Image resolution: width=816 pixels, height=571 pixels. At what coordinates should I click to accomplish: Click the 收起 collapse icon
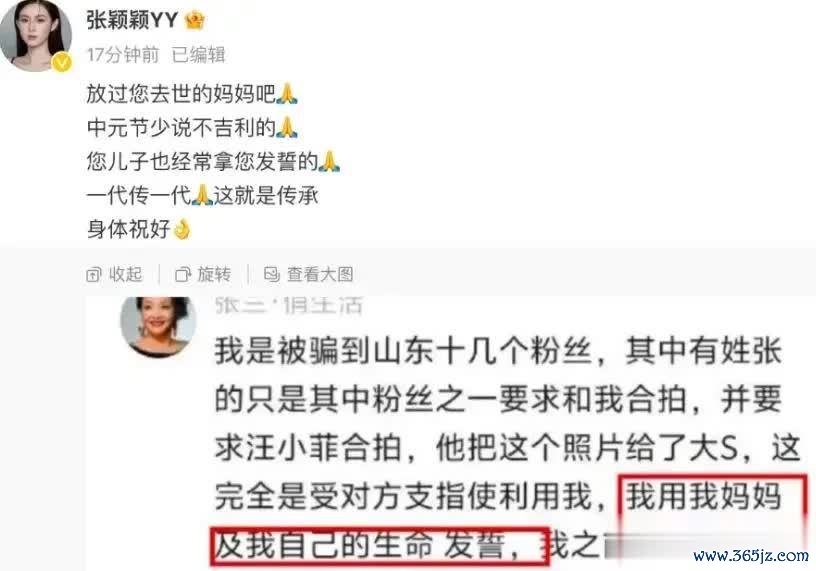93,275
